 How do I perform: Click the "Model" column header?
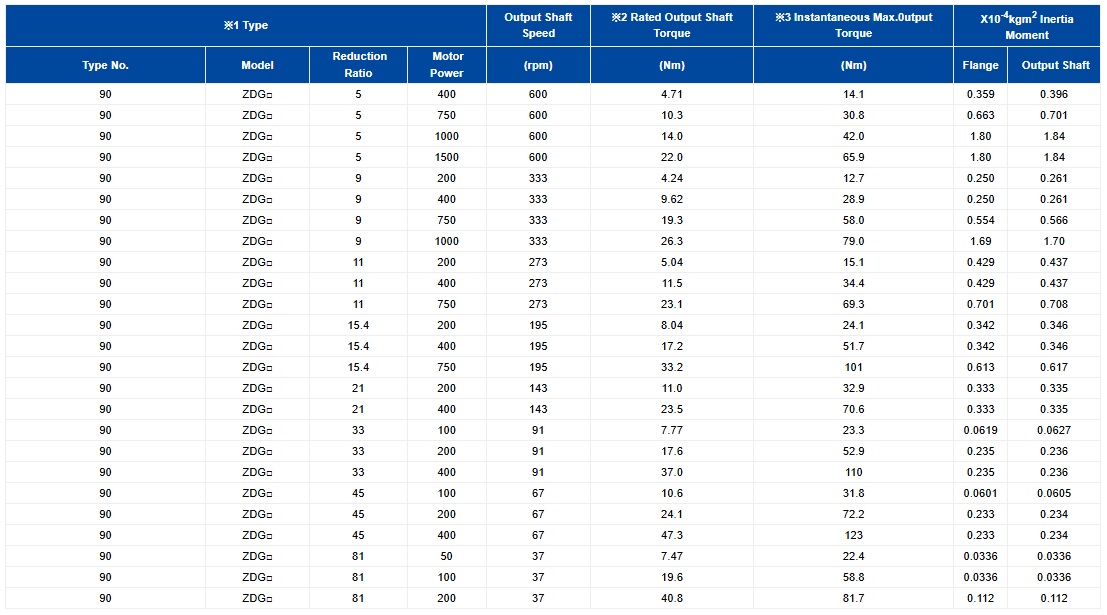coord(257,65)
